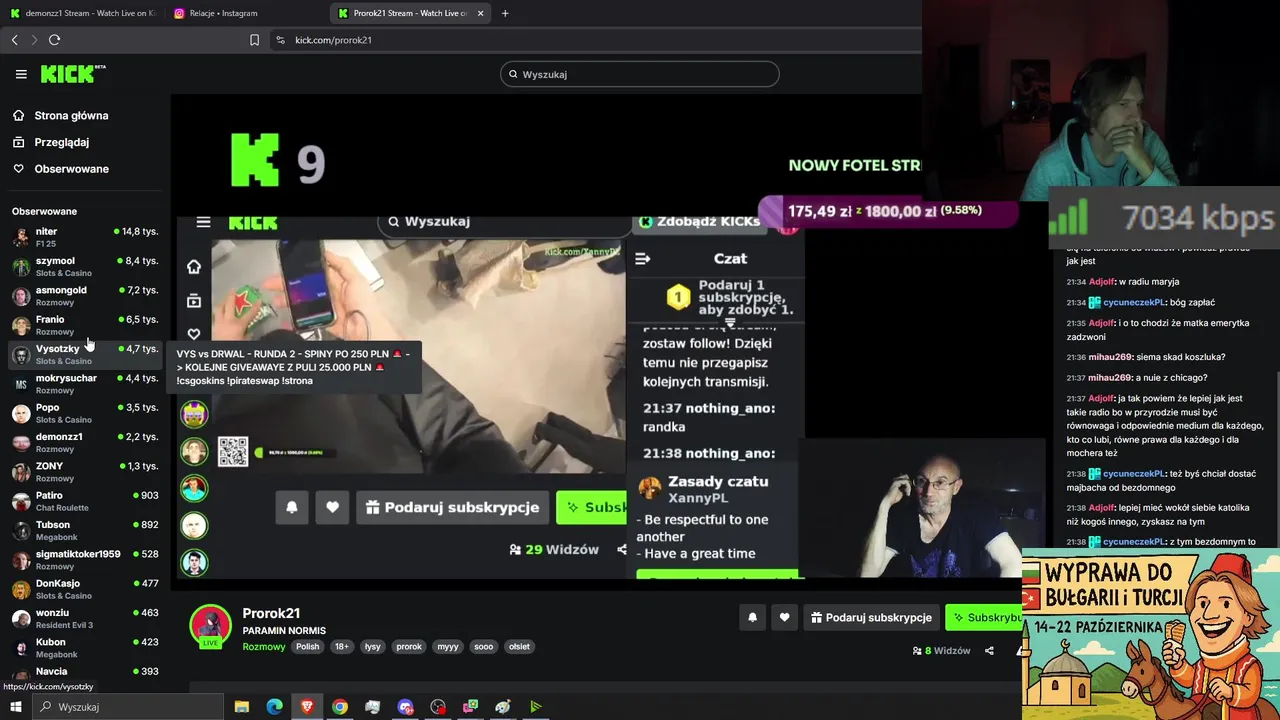Screen dimensions: 1280x720
Task: Open asmongold's channel in followed list
Action: tap(85, 296)
